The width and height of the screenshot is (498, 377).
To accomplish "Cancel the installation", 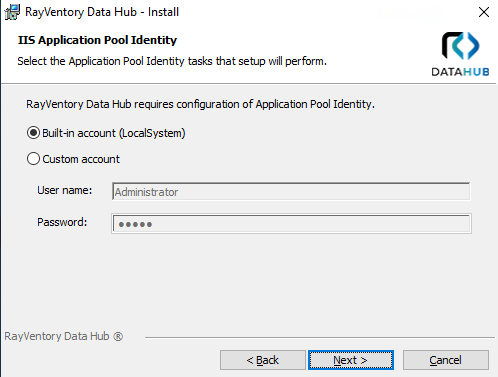I will (446, 360).
